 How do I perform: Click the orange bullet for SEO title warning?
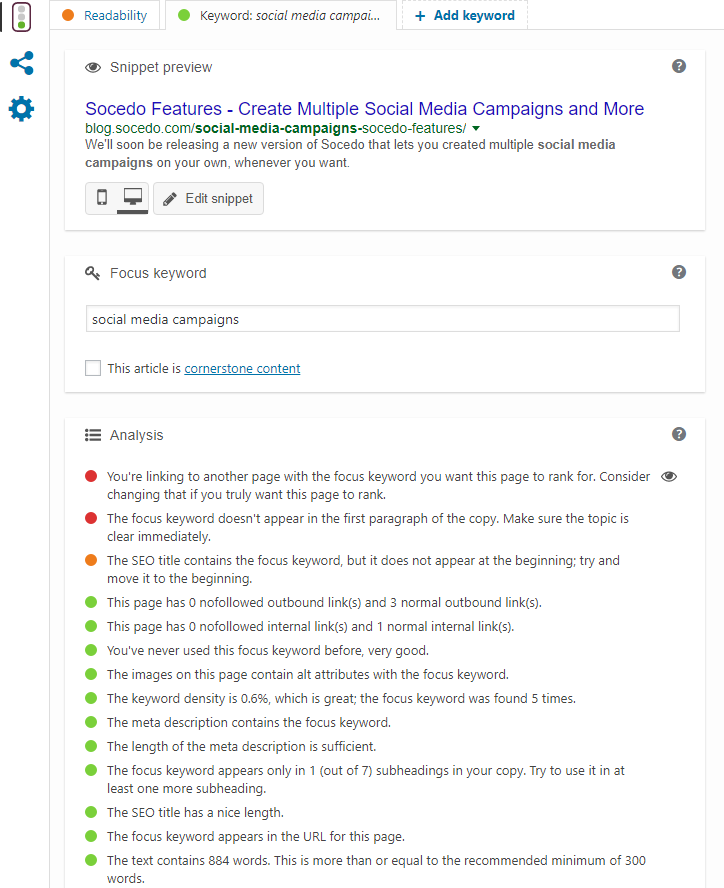coord(91,560)
